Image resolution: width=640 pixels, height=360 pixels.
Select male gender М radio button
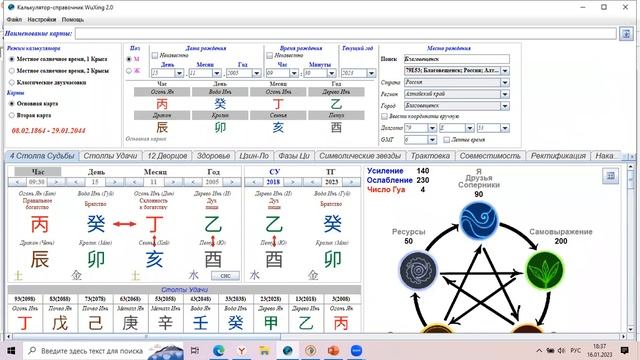pos(129,59)
